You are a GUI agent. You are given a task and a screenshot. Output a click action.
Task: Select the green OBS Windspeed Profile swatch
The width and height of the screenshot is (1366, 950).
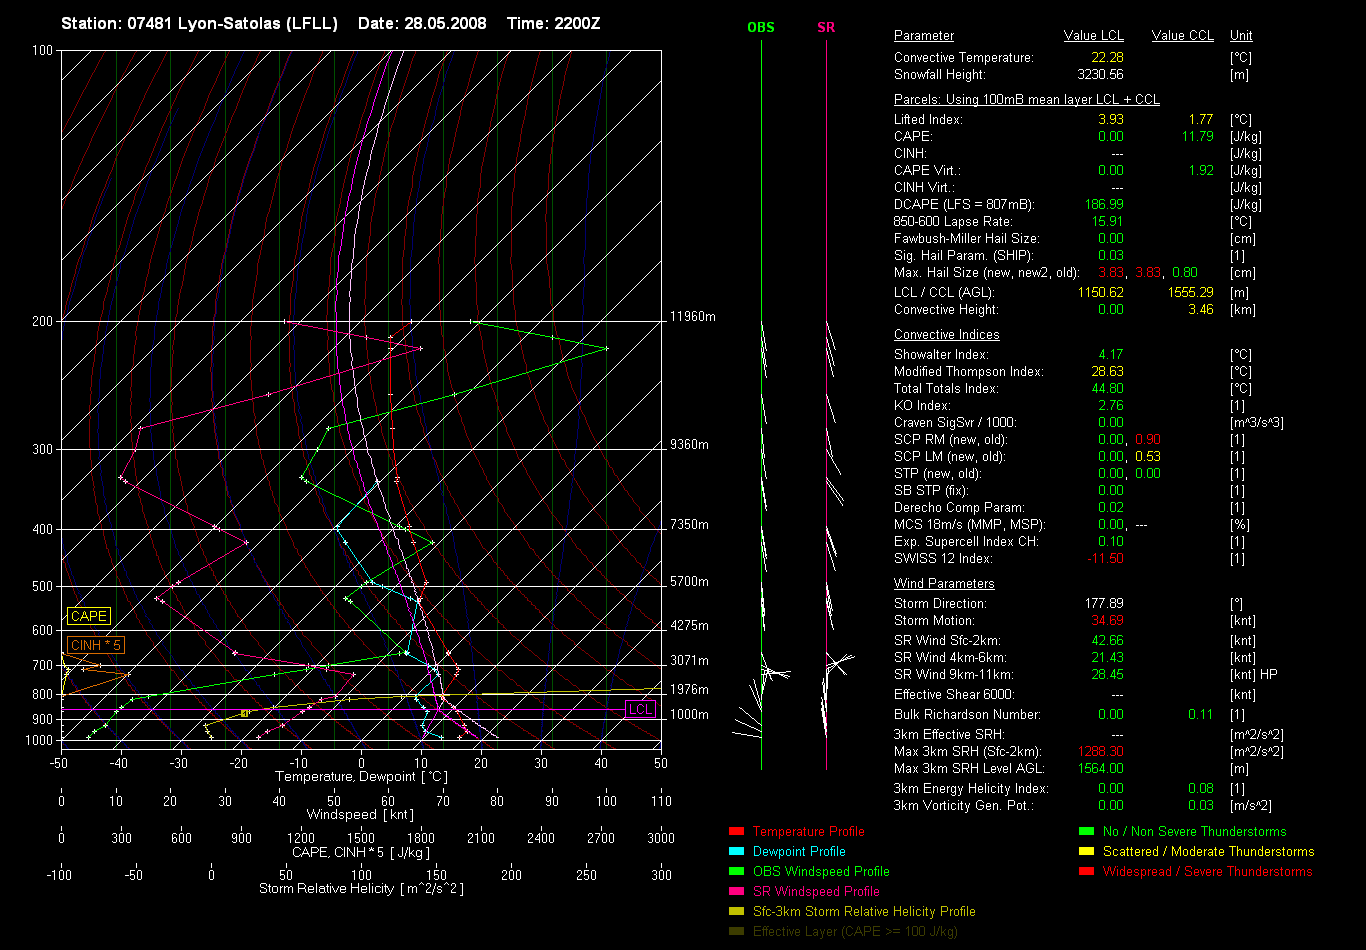click(x=736, y=871)
